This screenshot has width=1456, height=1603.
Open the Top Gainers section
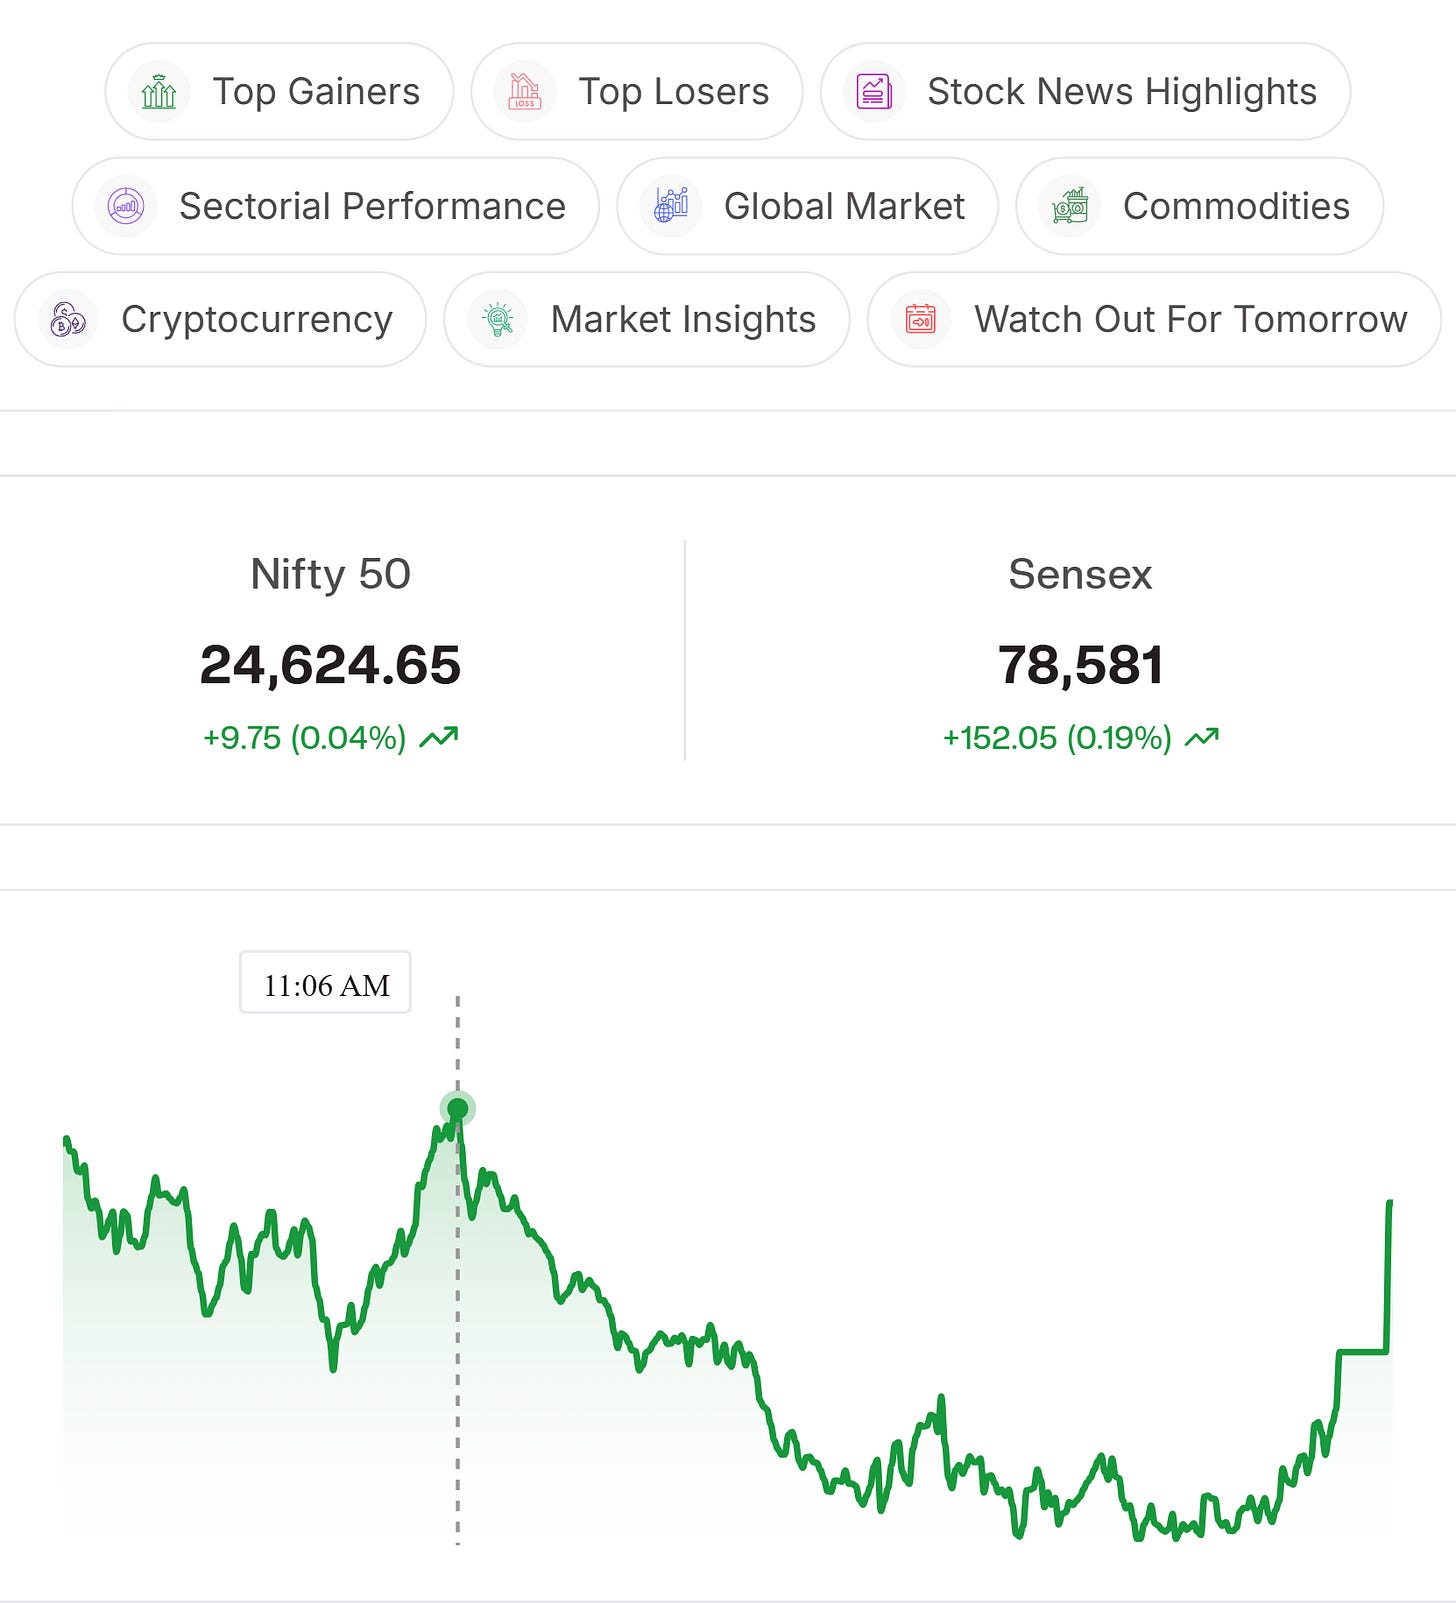point(279,92)
